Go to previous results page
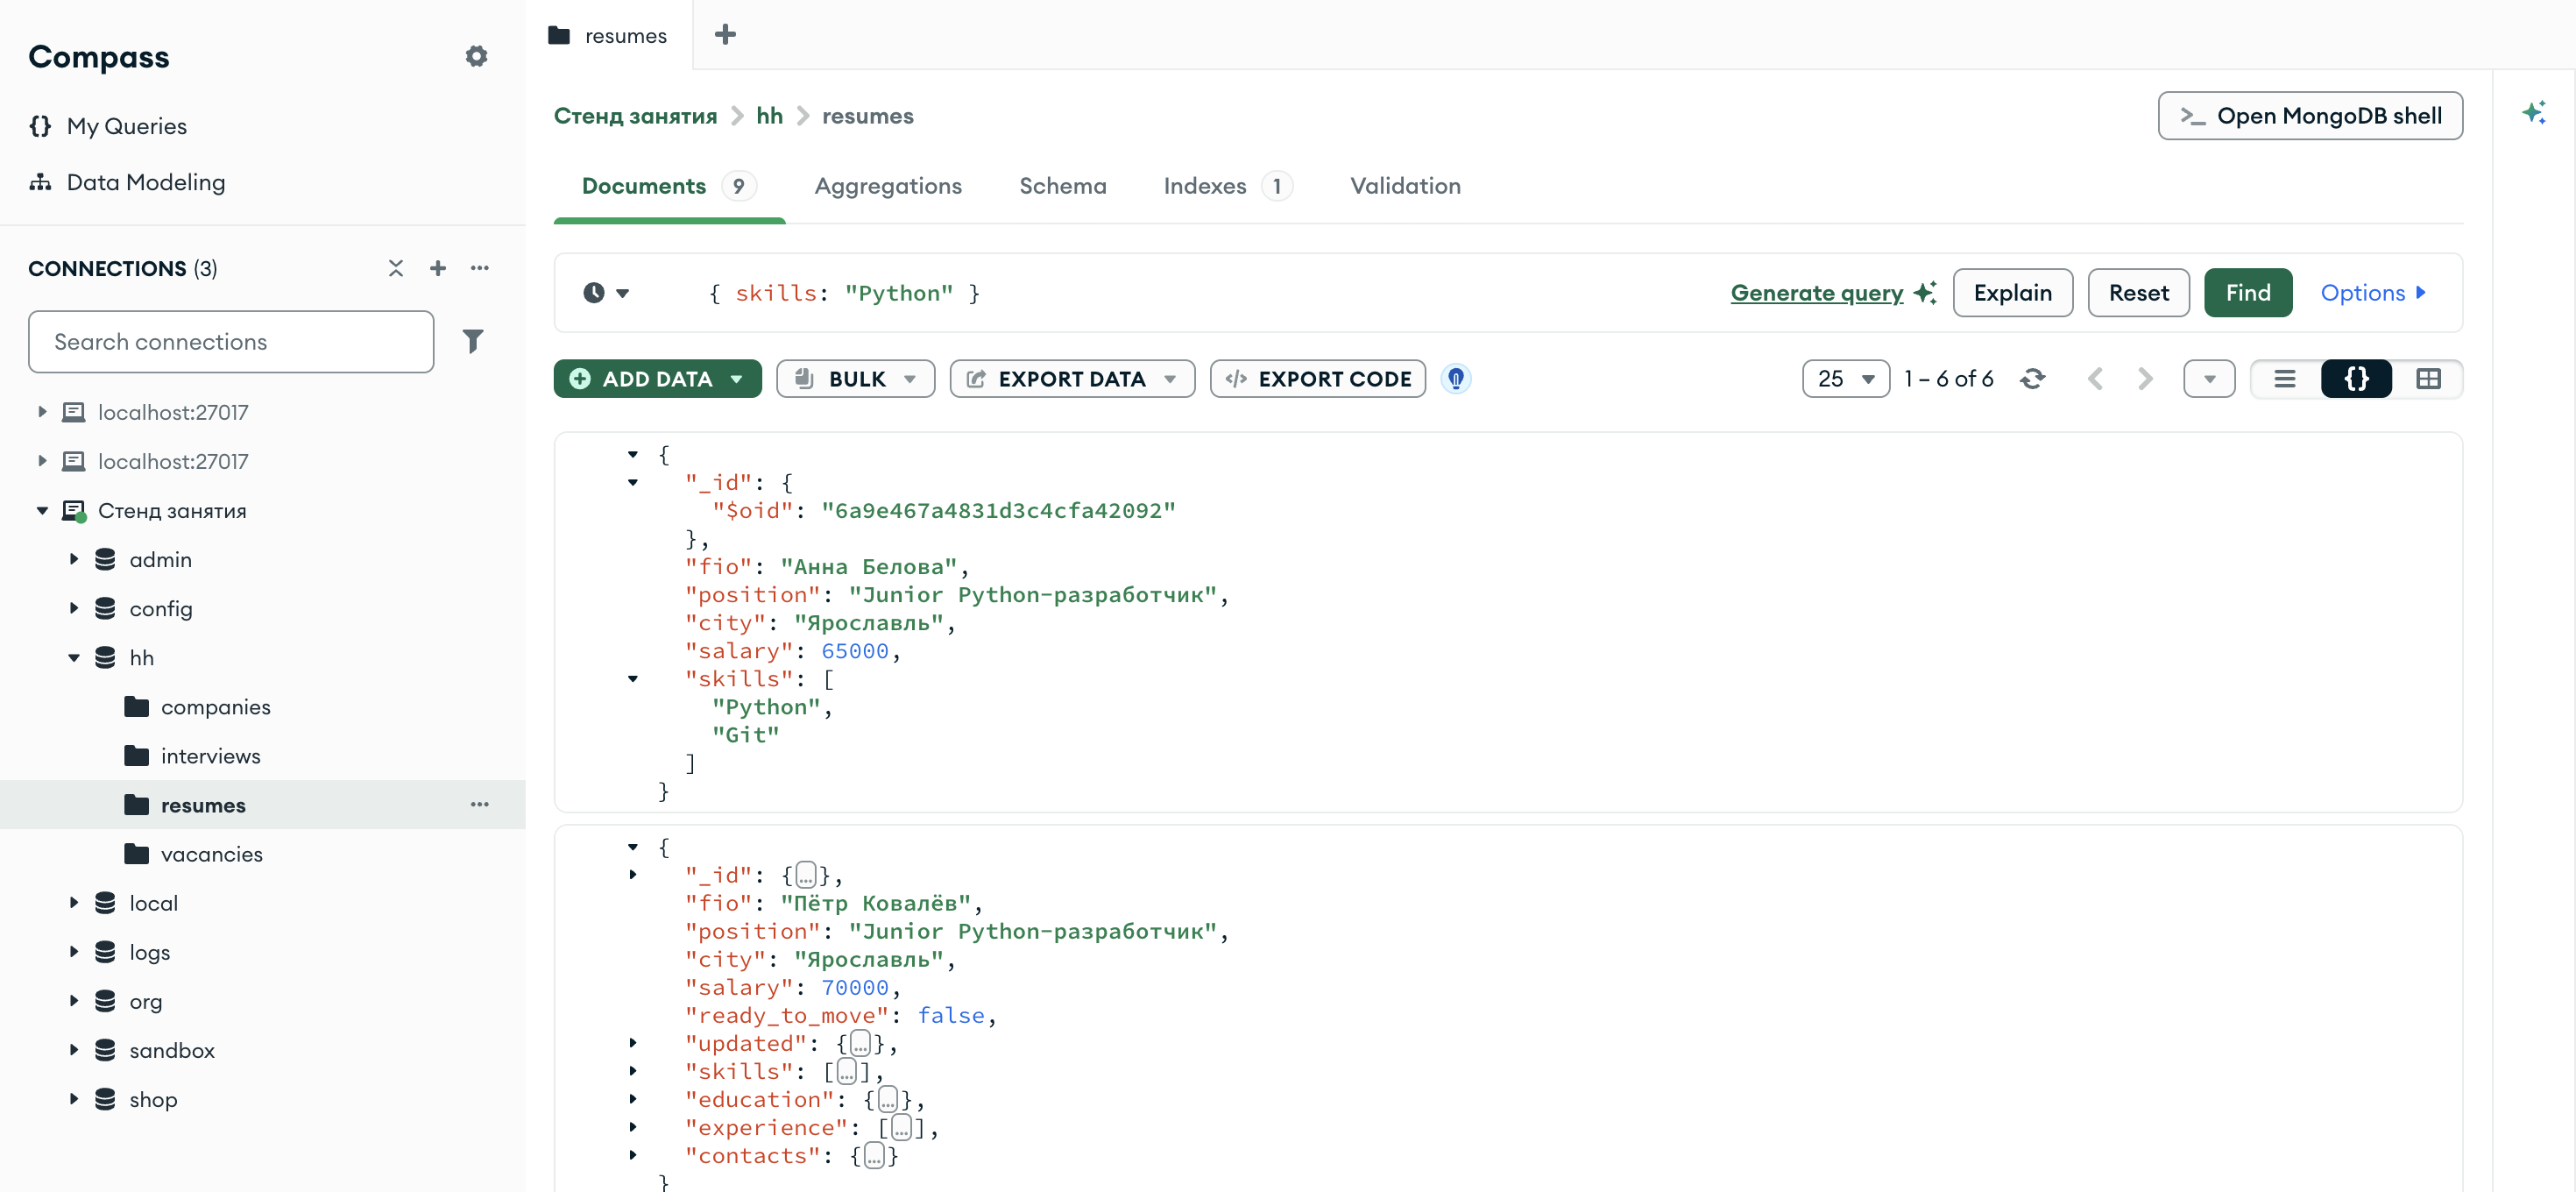This screenshot has height=1192, width=2576. 2096,379
